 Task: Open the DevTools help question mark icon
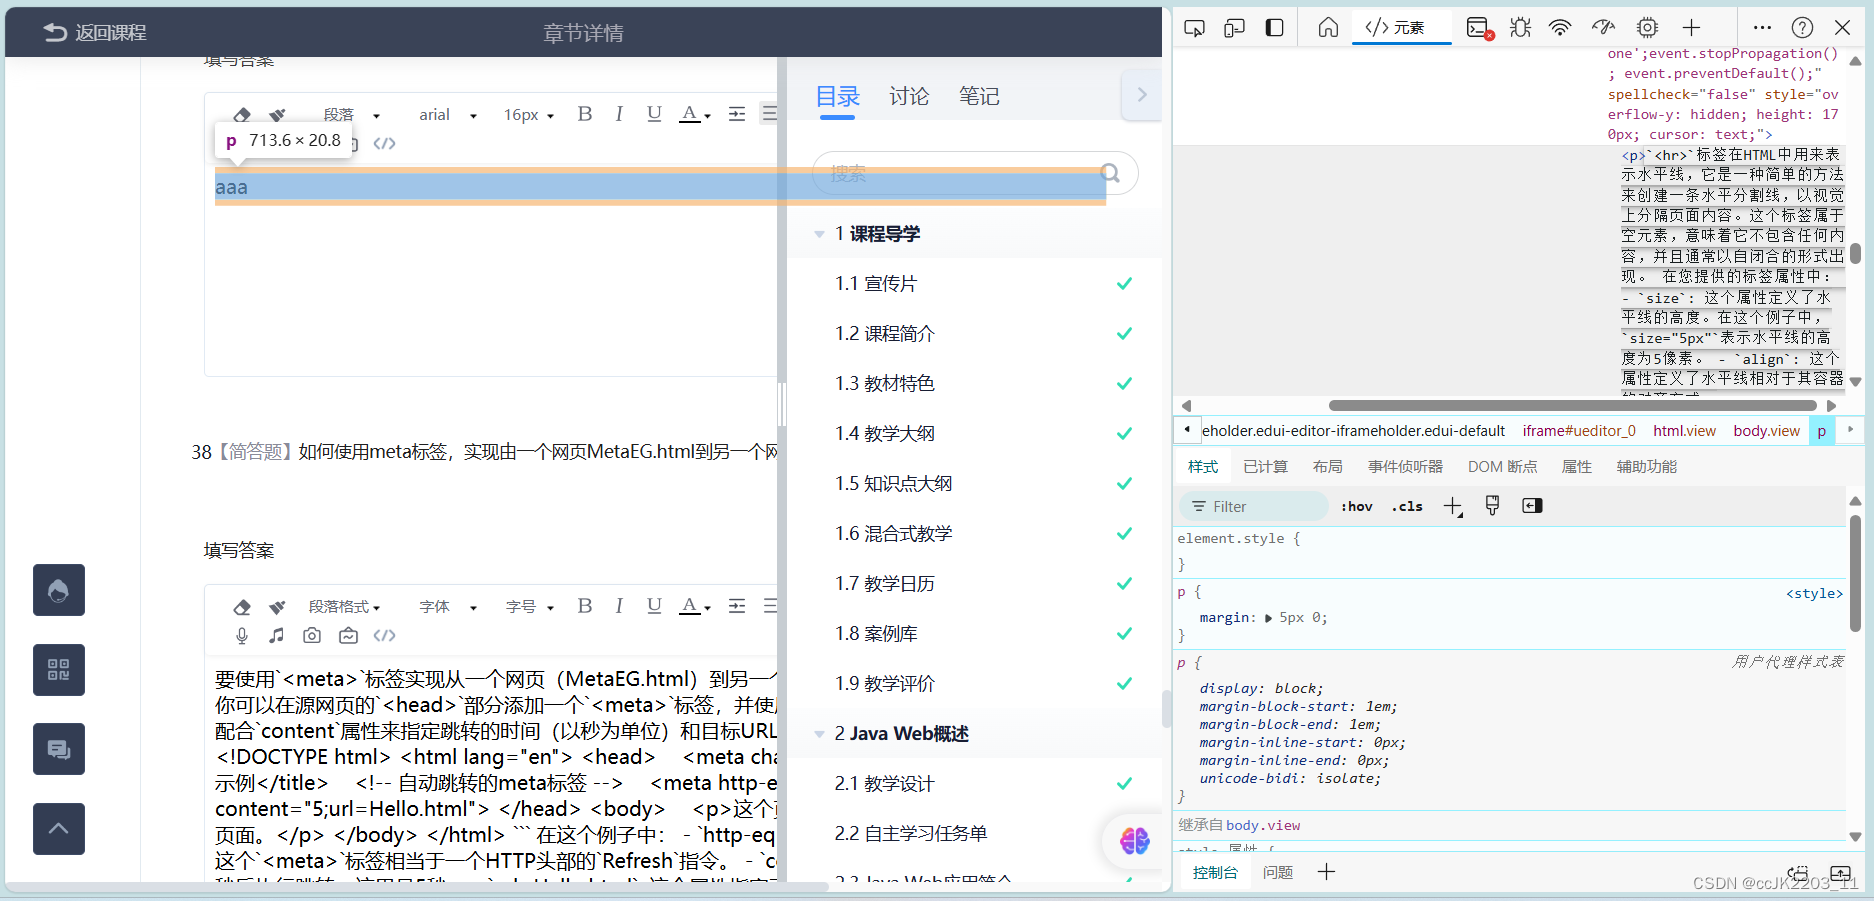(1802, 28)
